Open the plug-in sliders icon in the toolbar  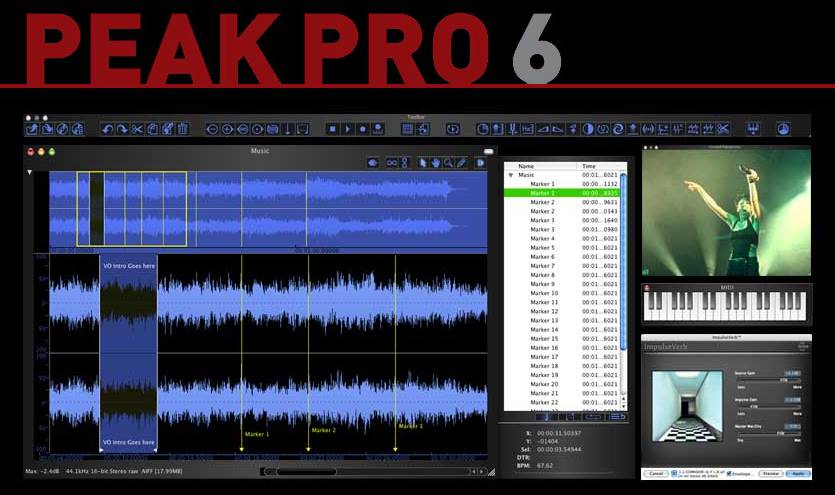pyautogui.click(x=753, y=129)
